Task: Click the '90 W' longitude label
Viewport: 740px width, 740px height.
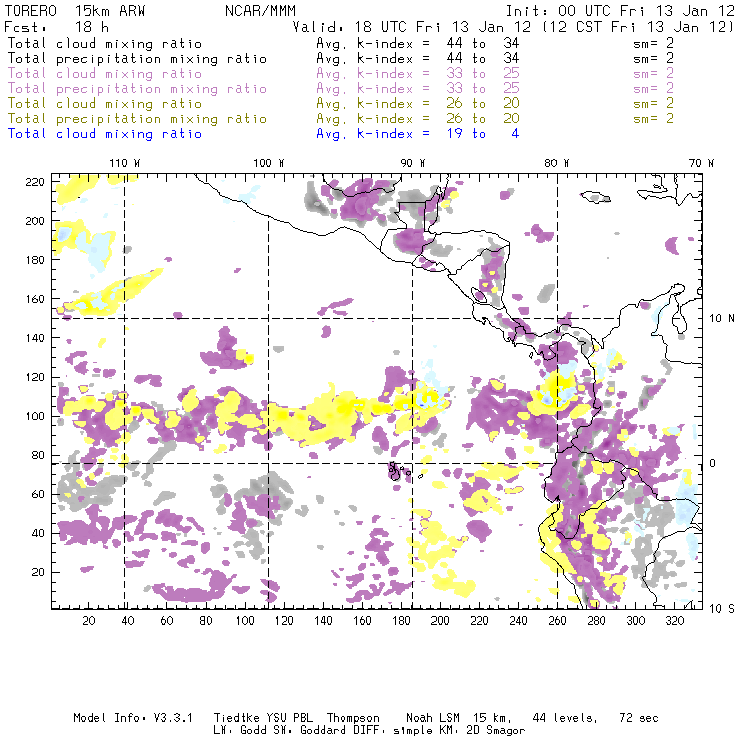Action: click(412, 163)
